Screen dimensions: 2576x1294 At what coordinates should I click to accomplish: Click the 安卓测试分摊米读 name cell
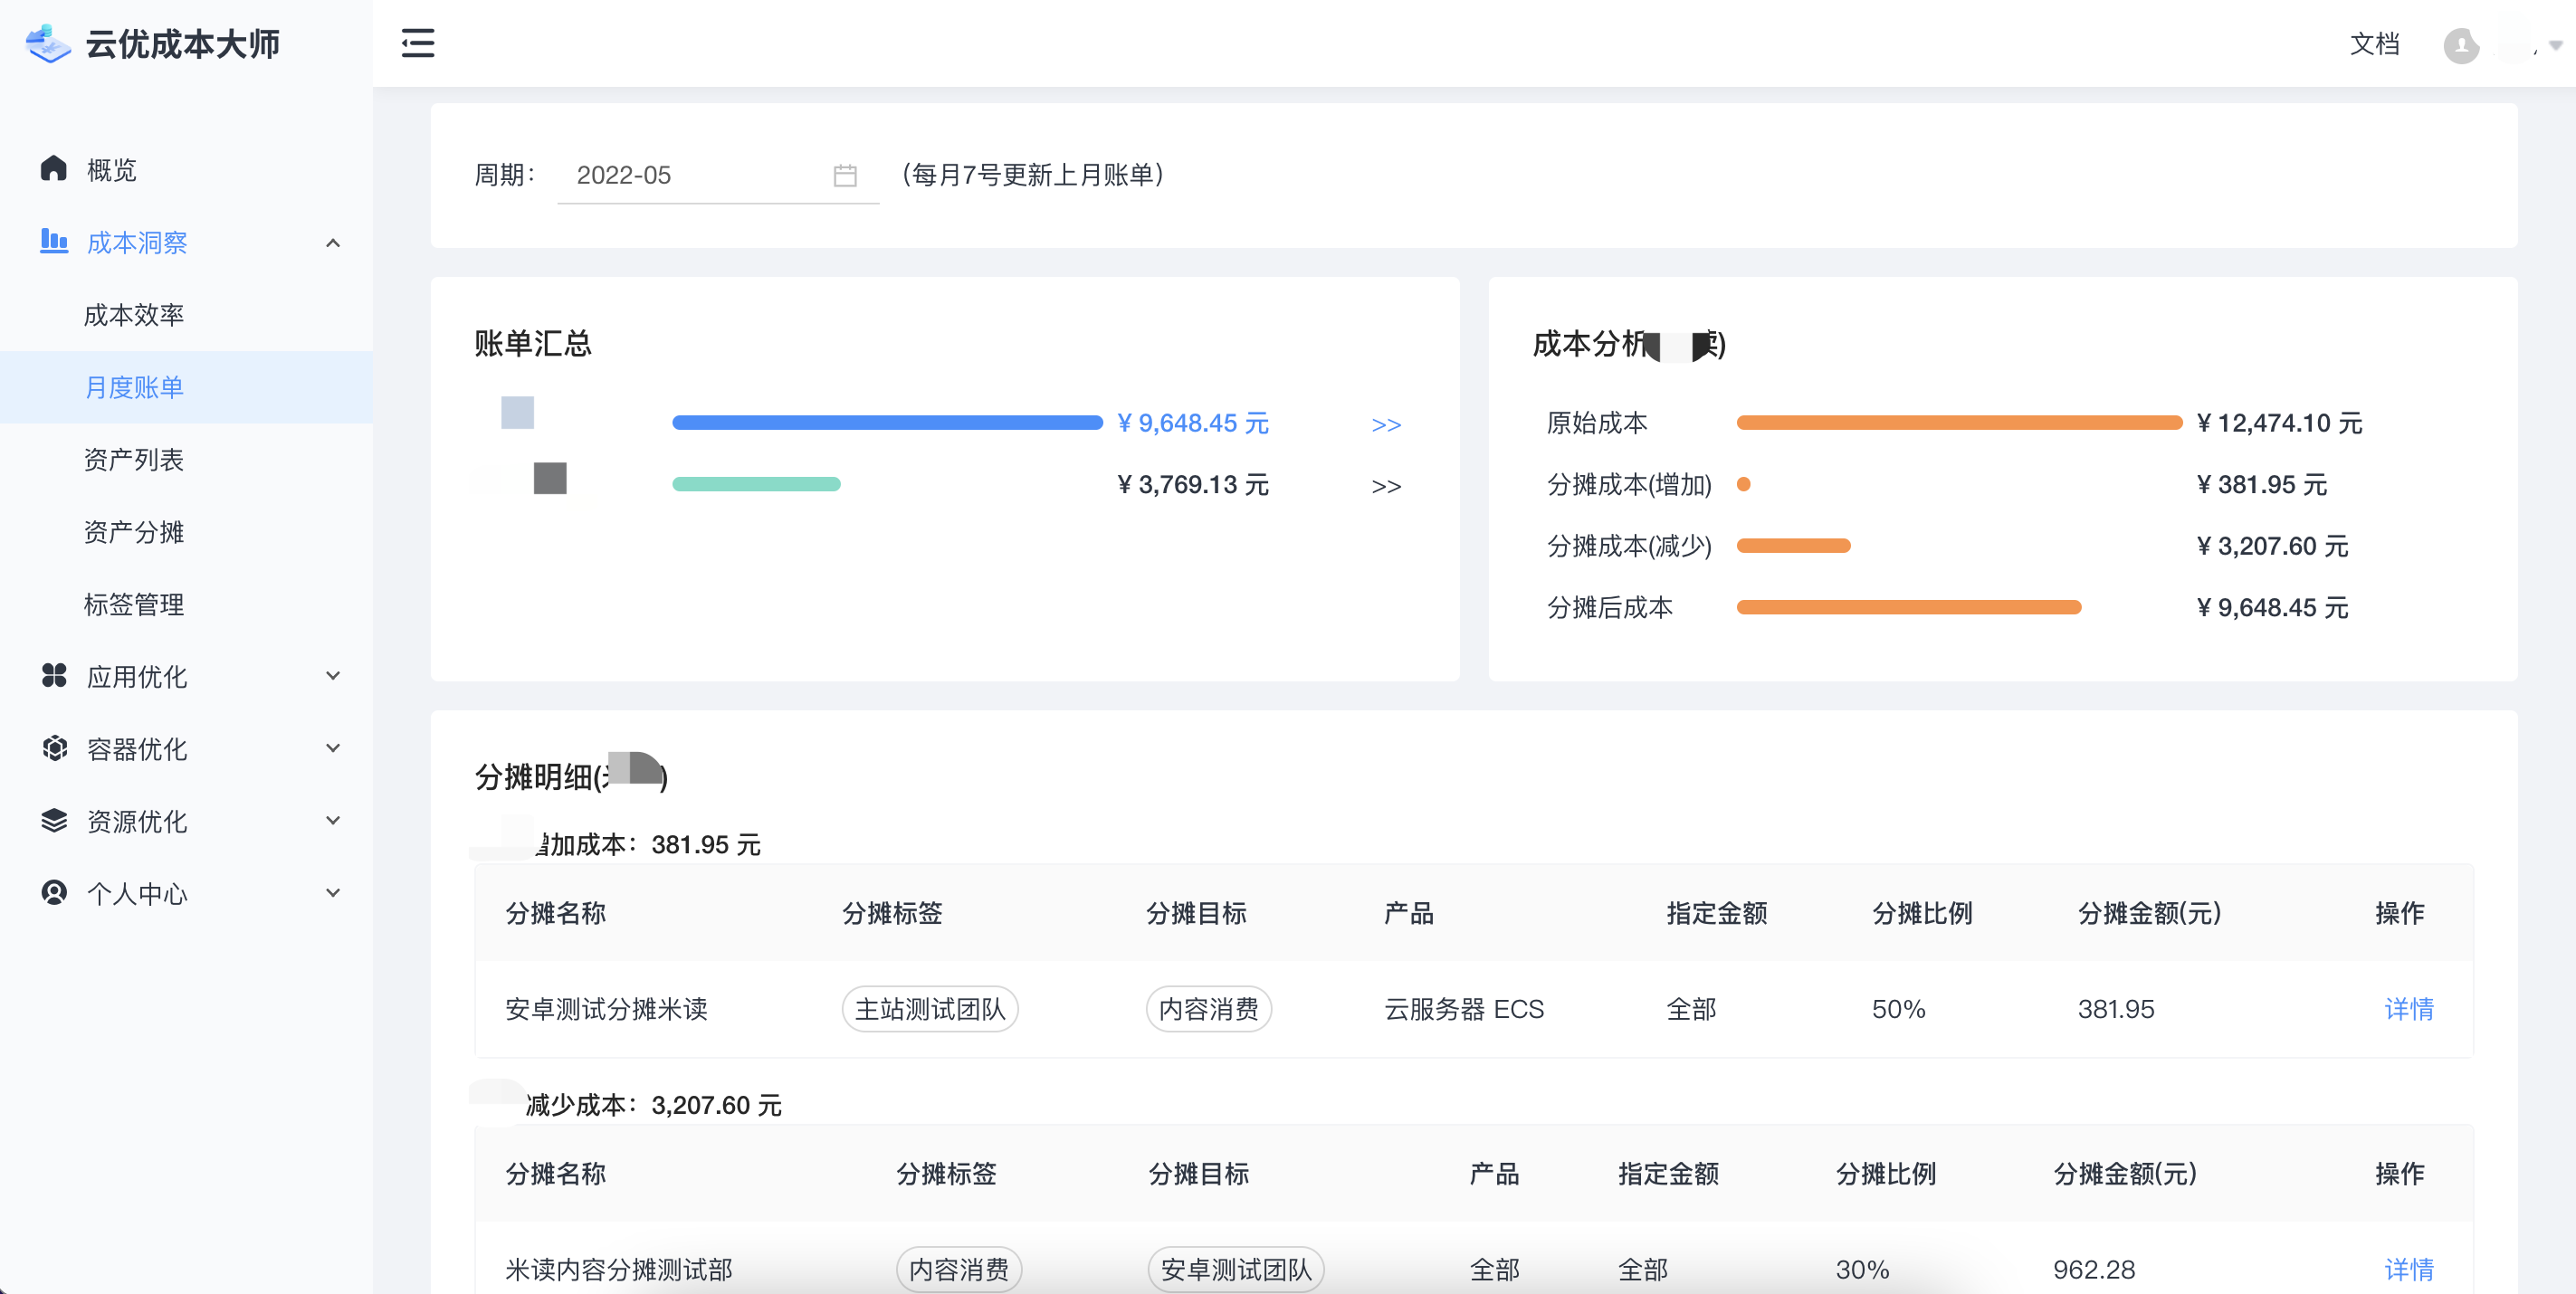(606, 1009)
